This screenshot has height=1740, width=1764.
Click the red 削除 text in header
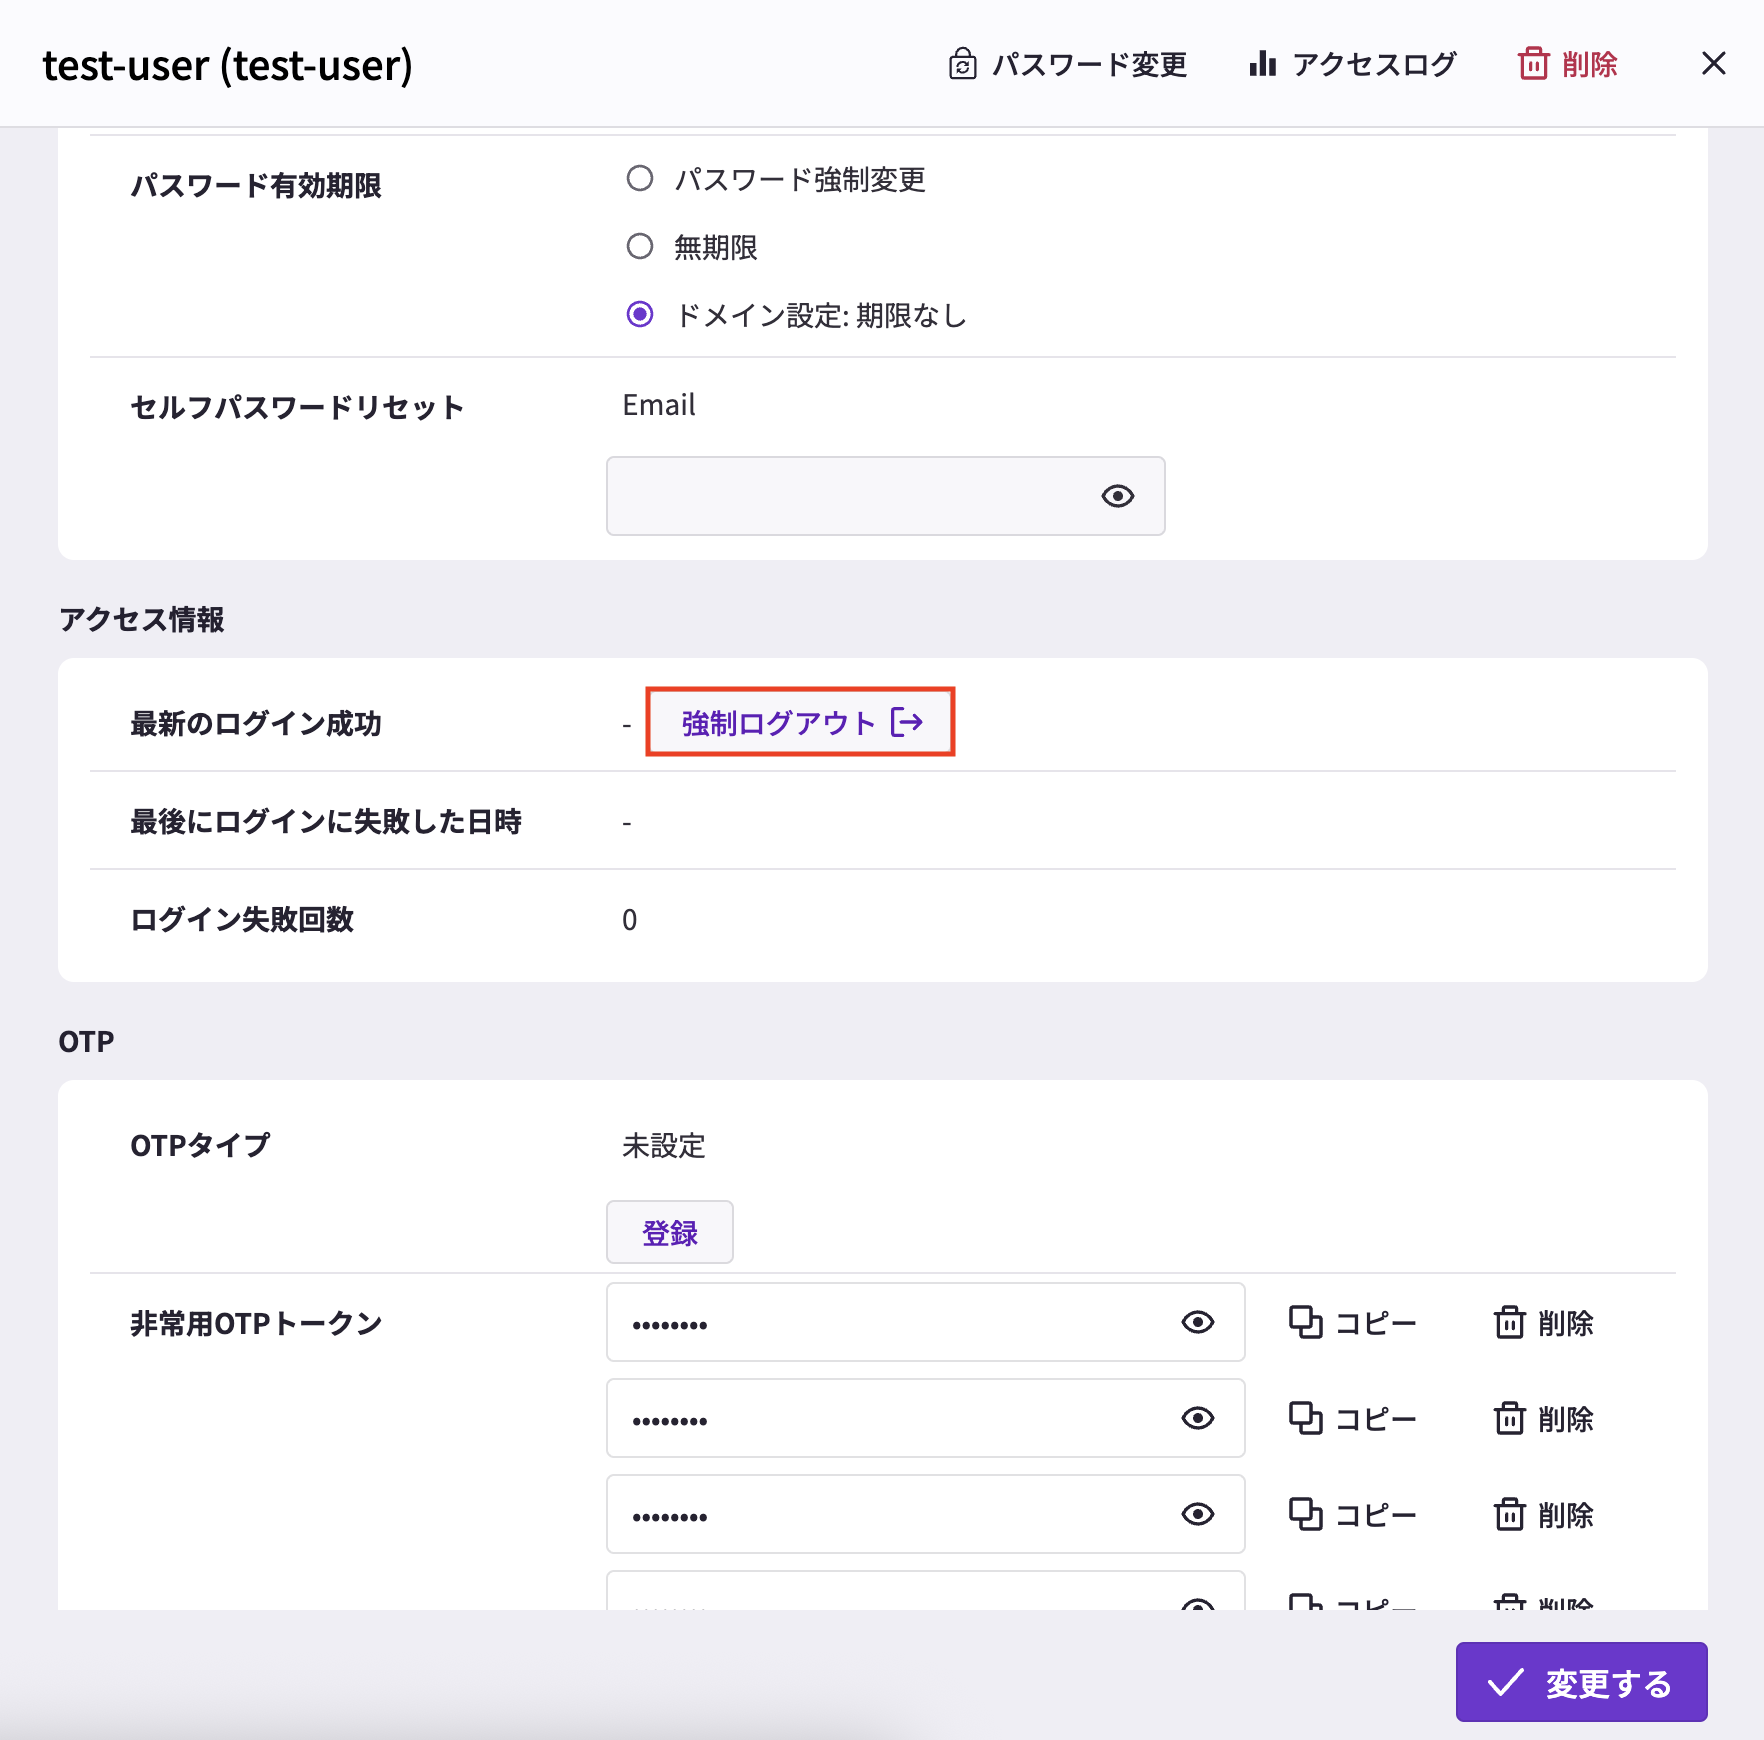(1589, 64)
